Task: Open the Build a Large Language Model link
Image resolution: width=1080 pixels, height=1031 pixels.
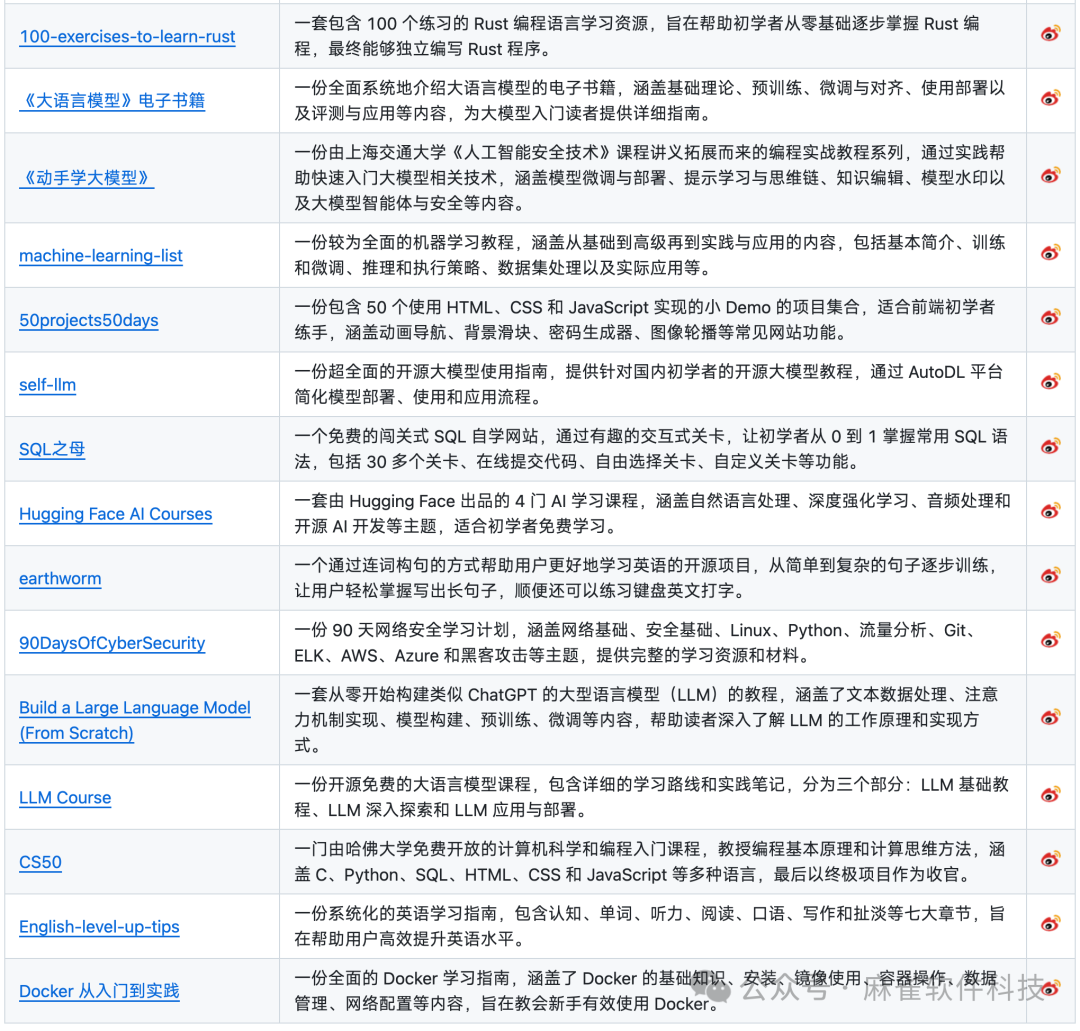Action: [135, 707]
